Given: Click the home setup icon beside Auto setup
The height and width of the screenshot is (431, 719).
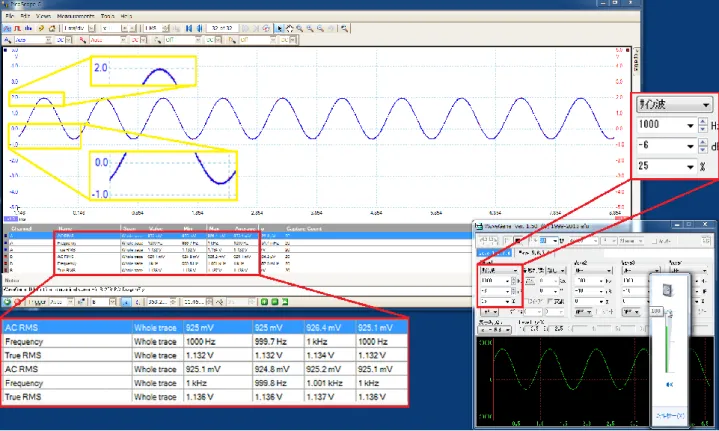Looking at the screenshot, I should click(x=52, y=28).
